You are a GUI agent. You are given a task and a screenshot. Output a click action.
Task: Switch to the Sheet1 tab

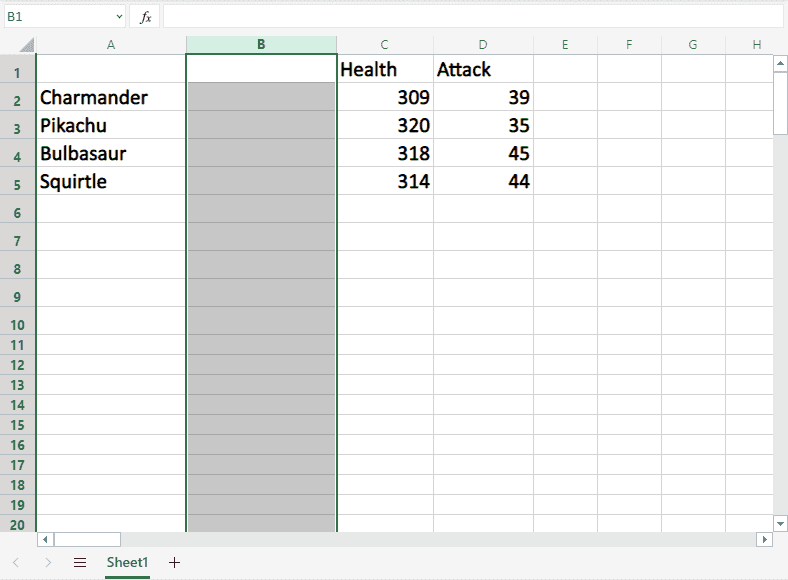coord(127,563)
